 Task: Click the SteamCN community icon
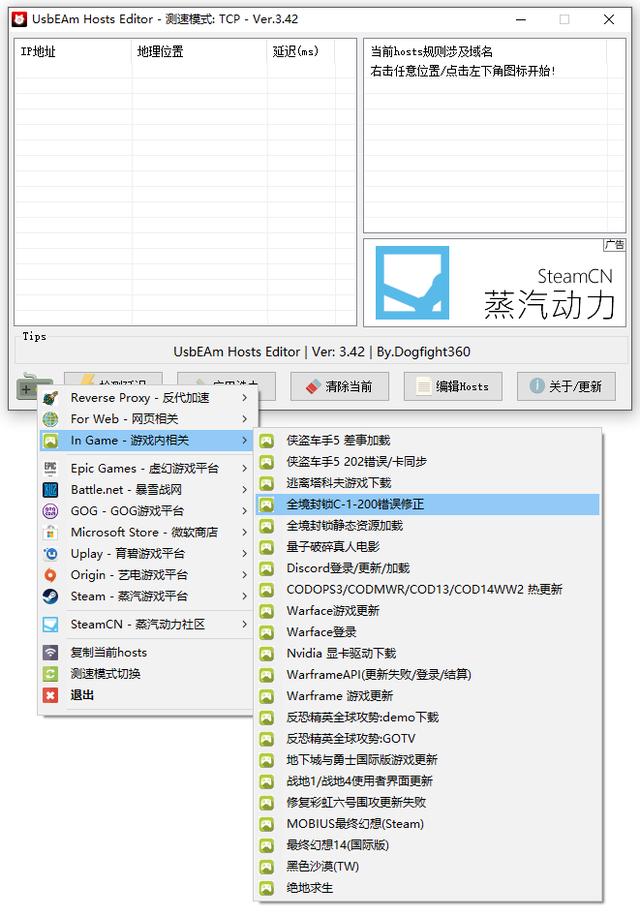click(x=50, y=625)
